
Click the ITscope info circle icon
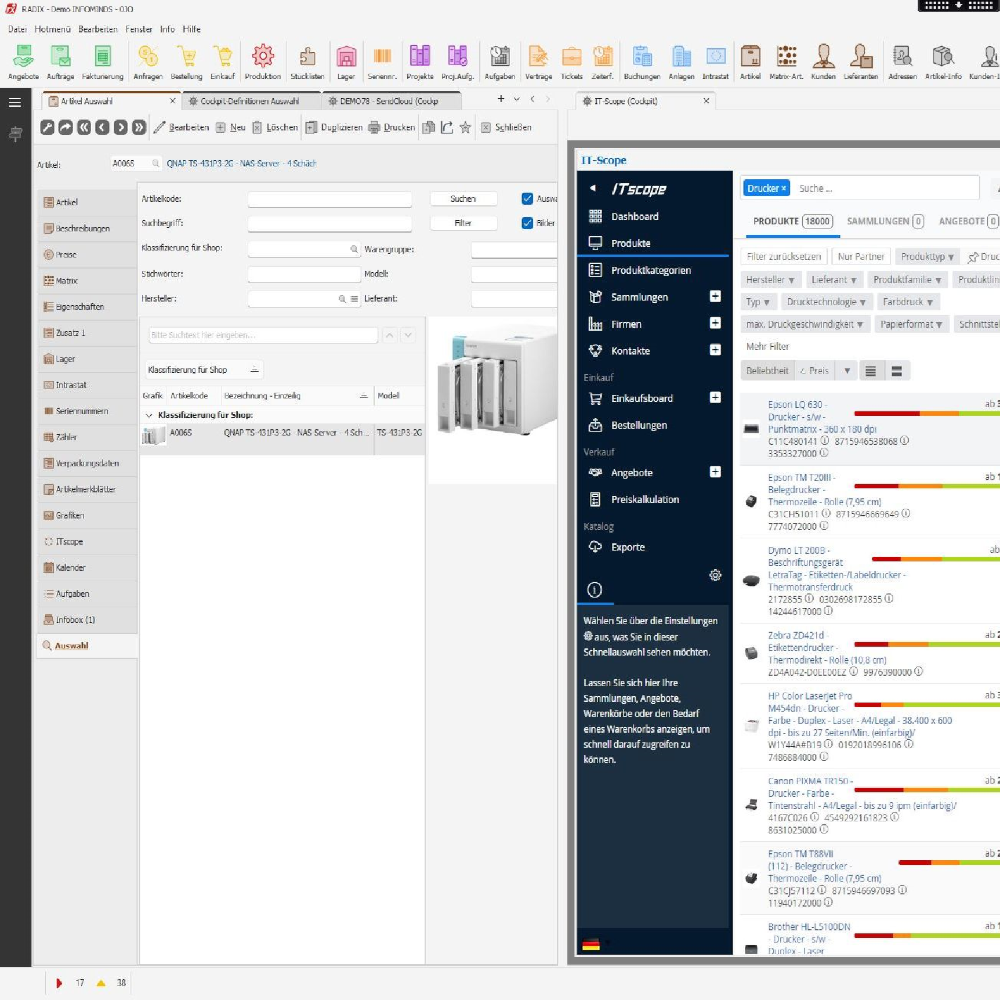tap(594, 590)
